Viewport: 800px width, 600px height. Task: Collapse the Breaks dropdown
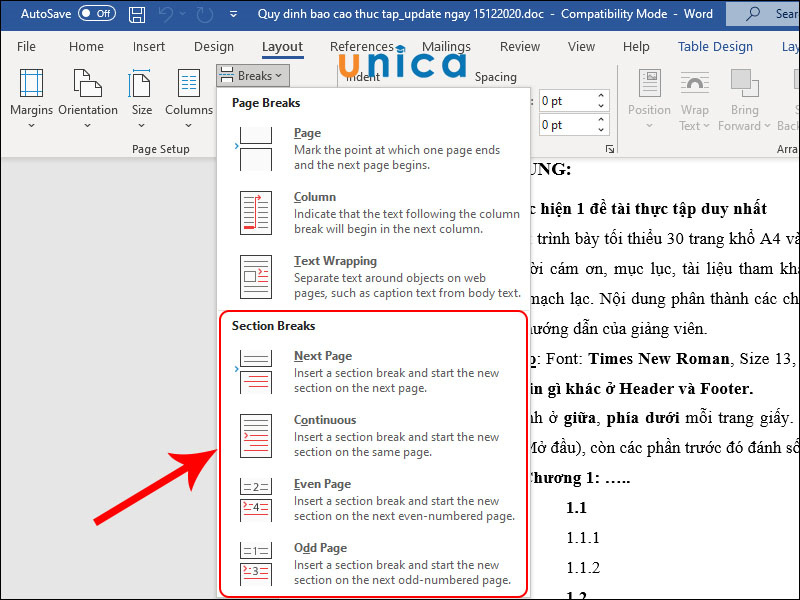pos(251,76)
